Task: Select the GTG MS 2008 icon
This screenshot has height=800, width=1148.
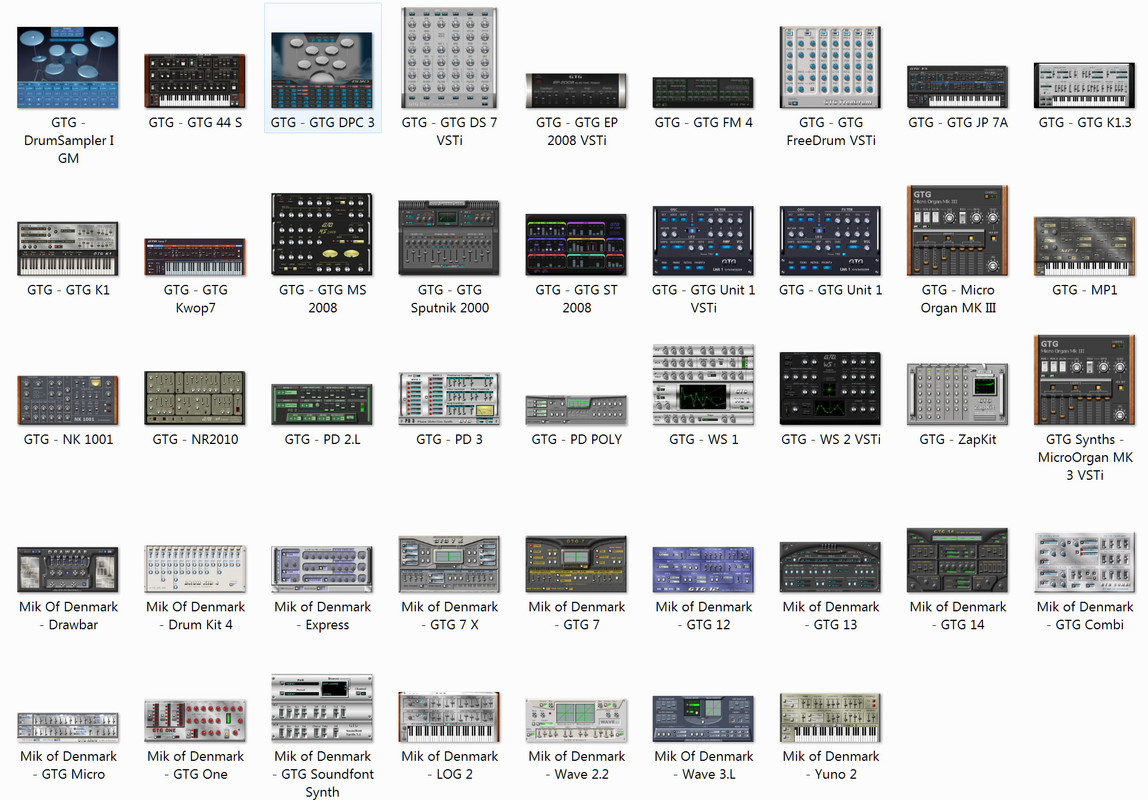Action: point(321,234)
